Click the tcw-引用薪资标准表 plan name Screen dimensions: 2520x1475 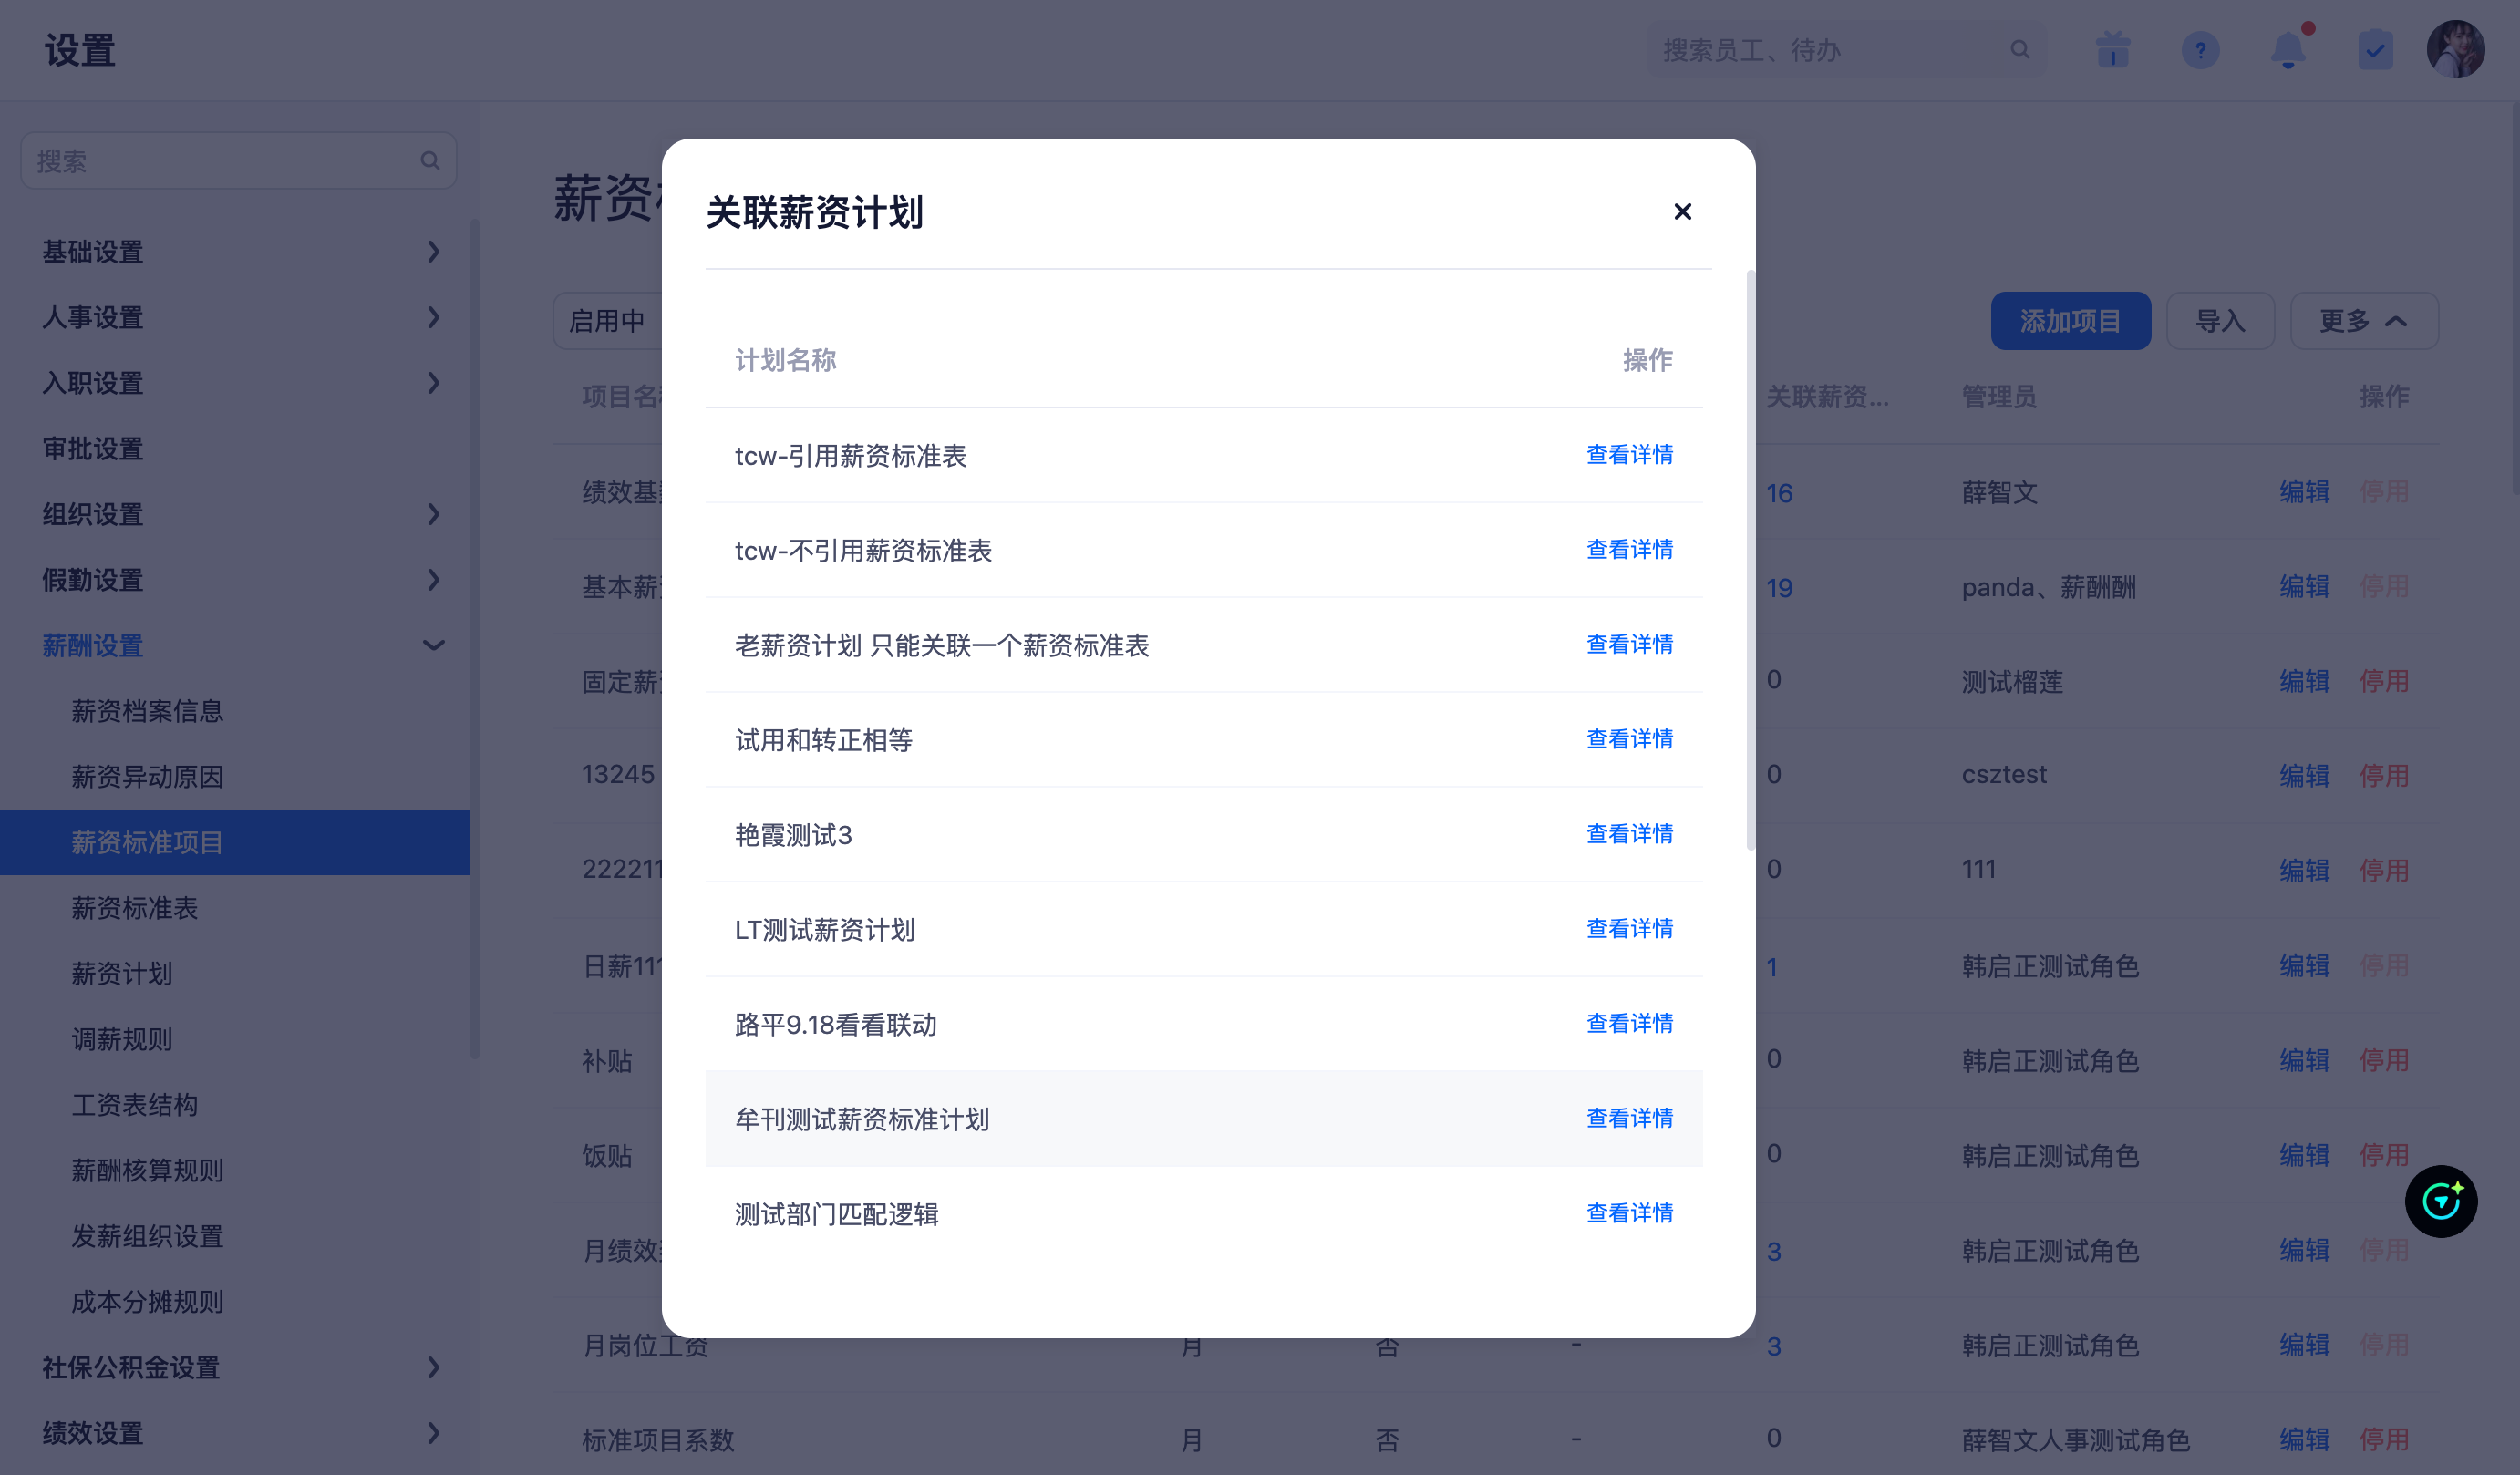[850, 456]
